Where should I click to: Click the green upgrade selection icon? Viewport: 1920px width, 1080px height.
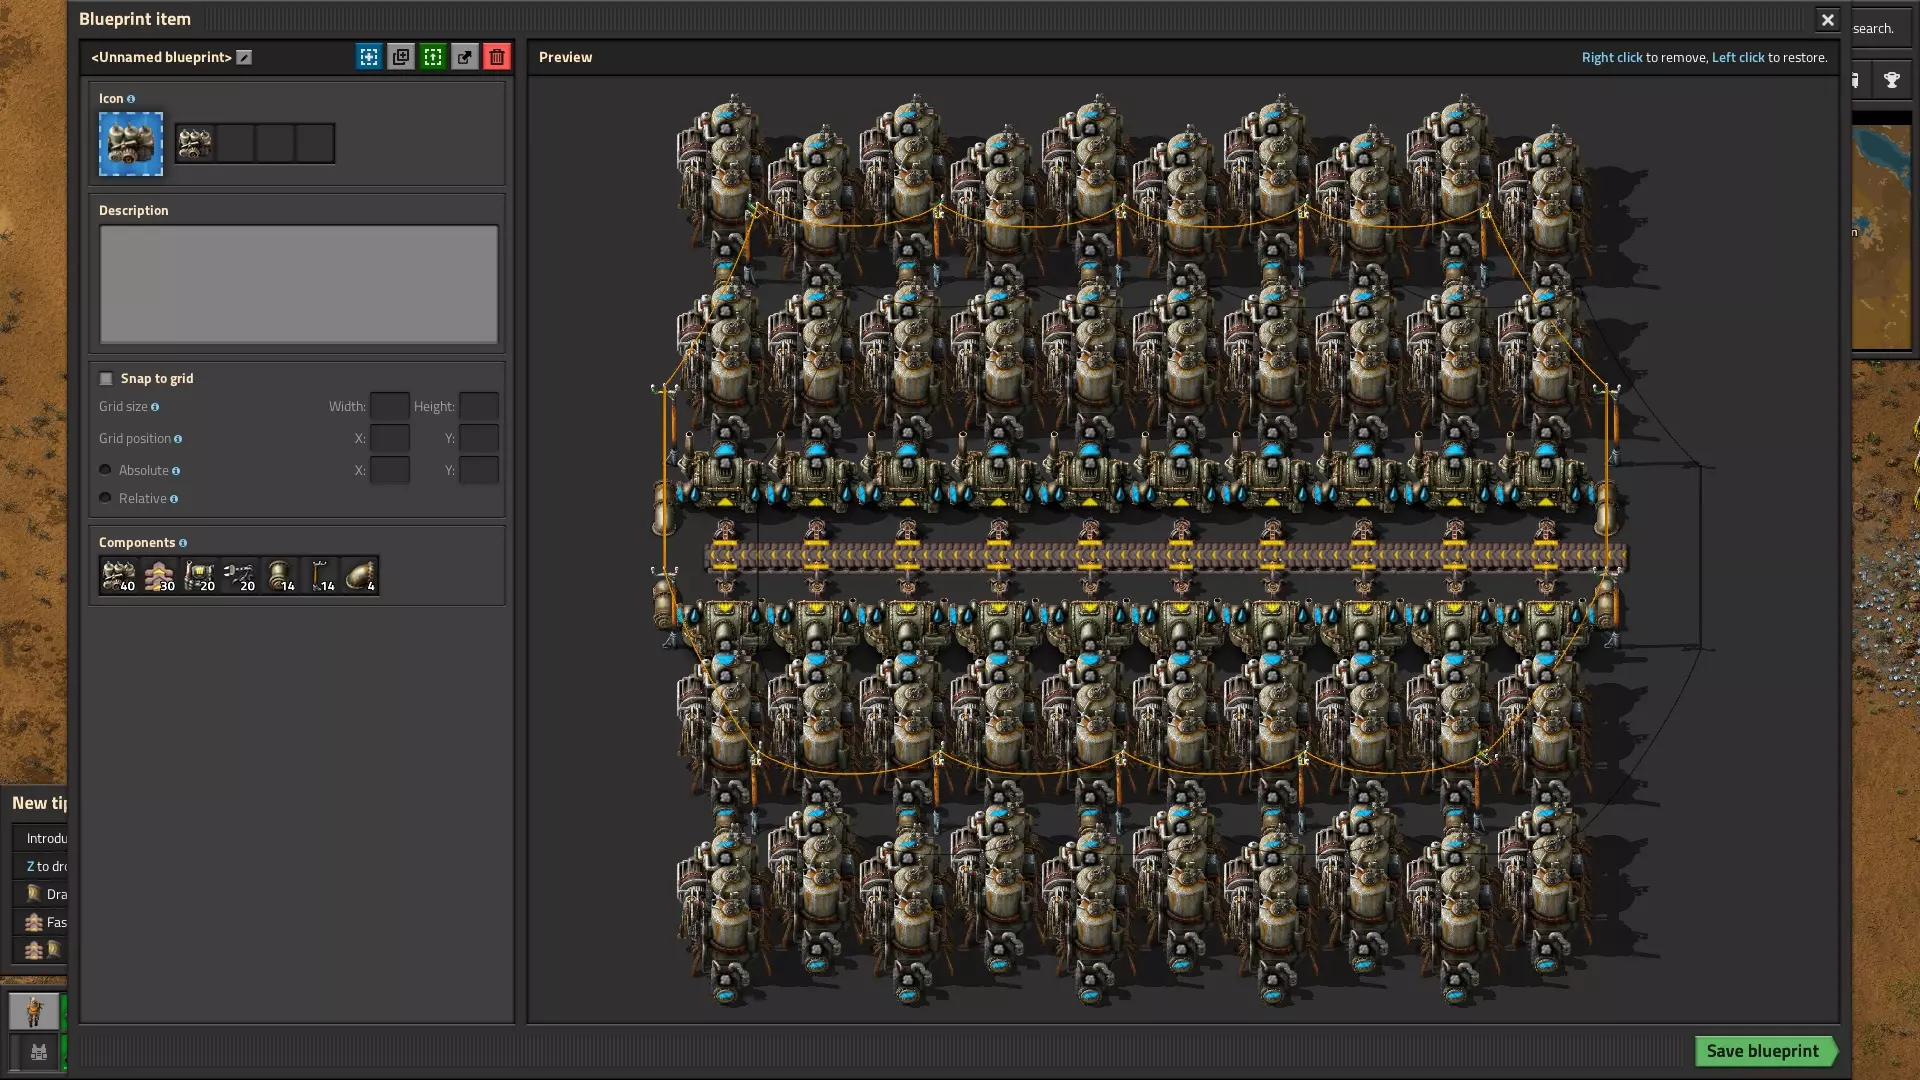coord(433,57)
